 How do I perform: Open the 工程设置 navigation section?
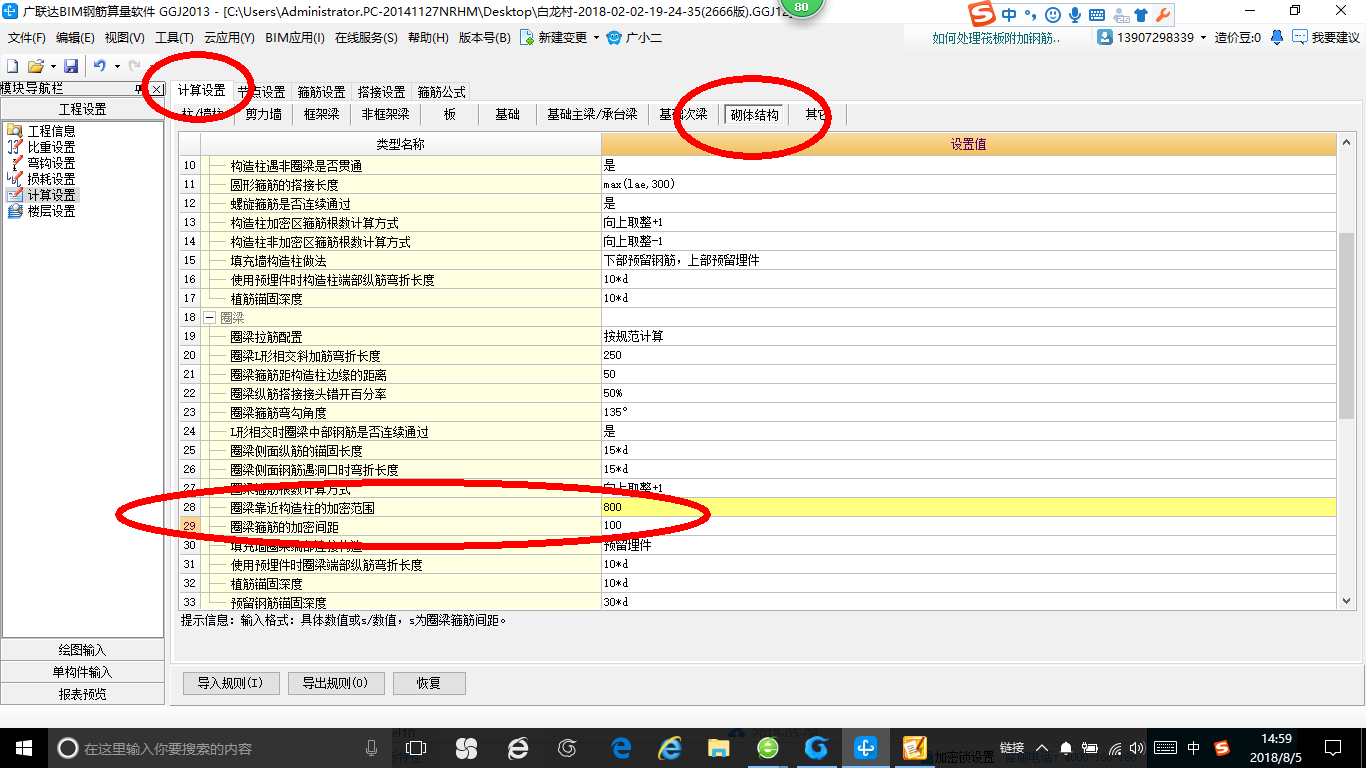pos(83,110)
